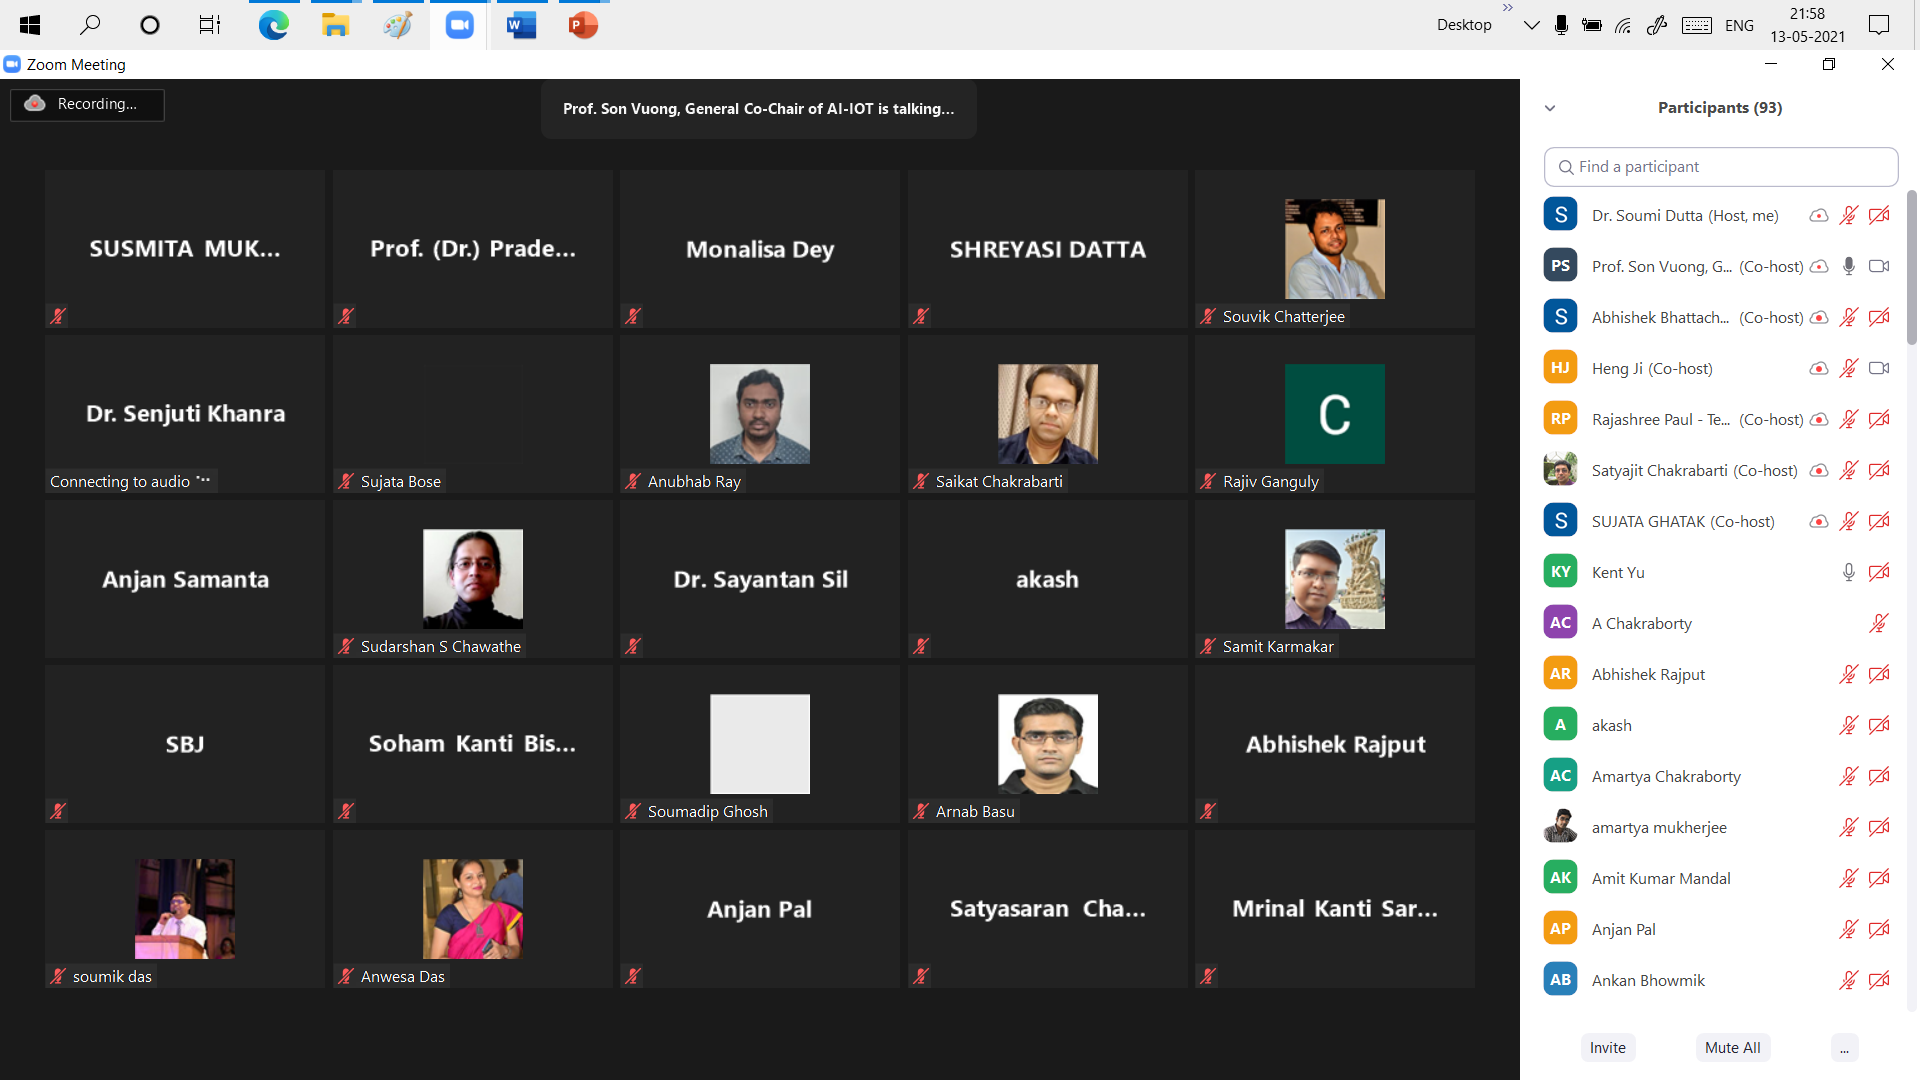Screen dimensions: 1920x1080
Task: Open the notification center icon
Action: [x=1879, y=25]
